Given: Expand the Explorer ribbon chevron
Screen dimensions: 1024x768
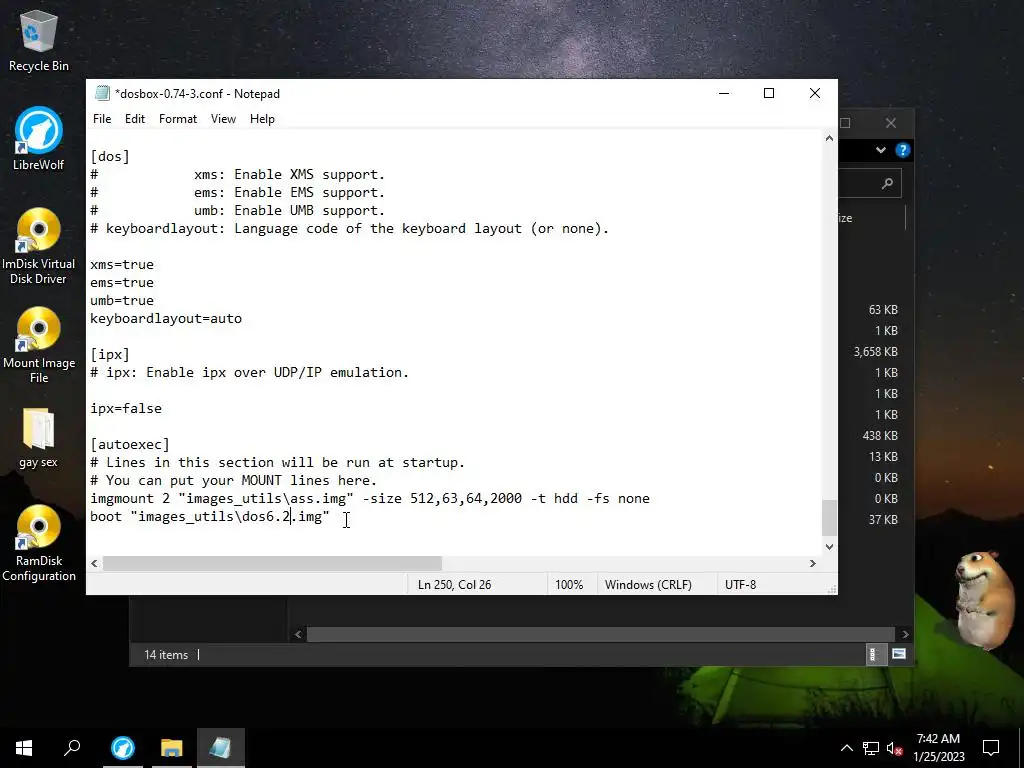Looking at the screenshot, I should pos(880,150).
